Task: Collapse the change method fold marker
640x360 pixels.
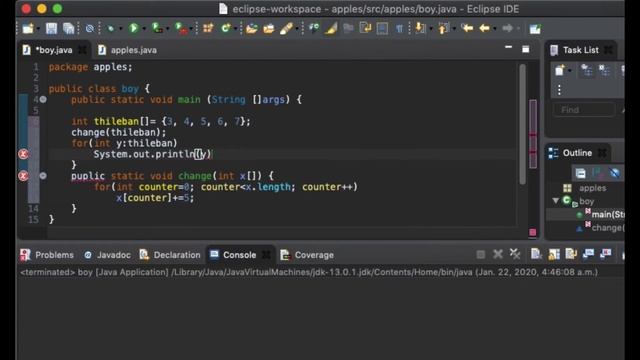Action: tap(43, 176)
